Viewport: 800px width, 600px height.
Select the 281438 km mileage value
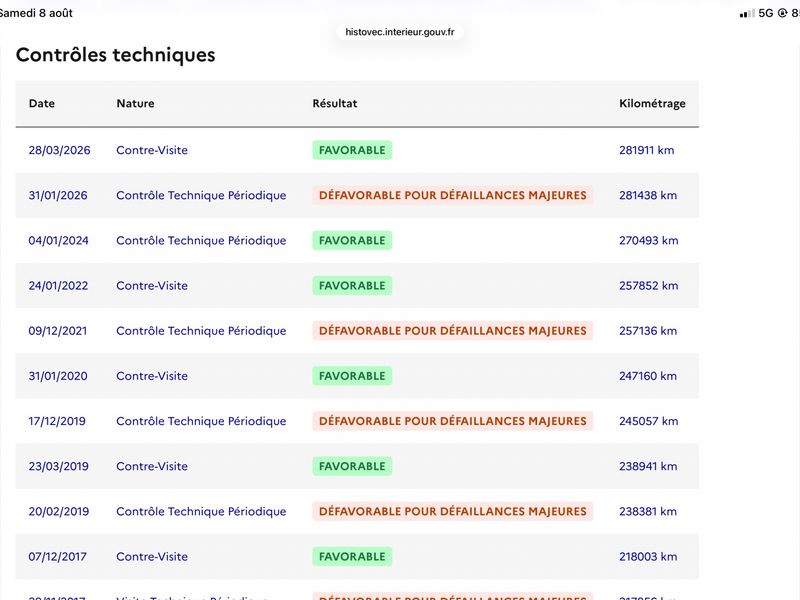[648, 195]
